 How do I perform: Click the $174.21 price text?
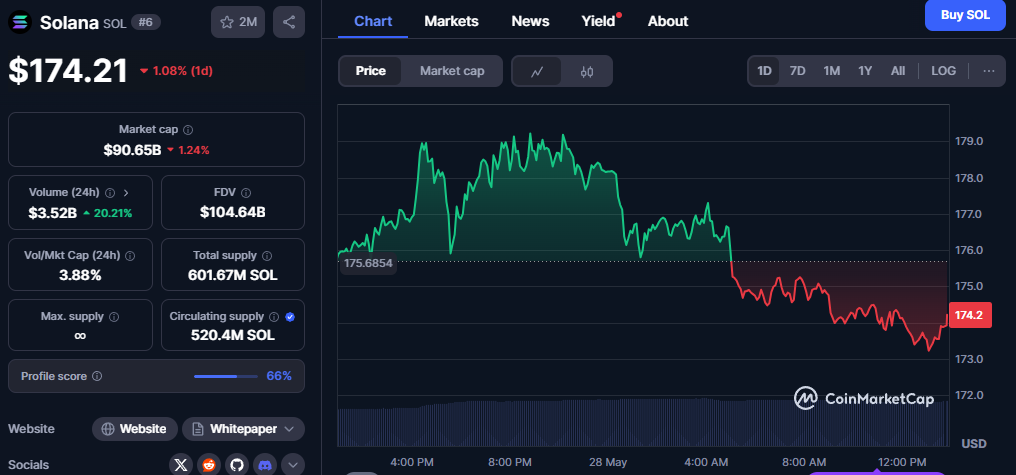[68, 70]
